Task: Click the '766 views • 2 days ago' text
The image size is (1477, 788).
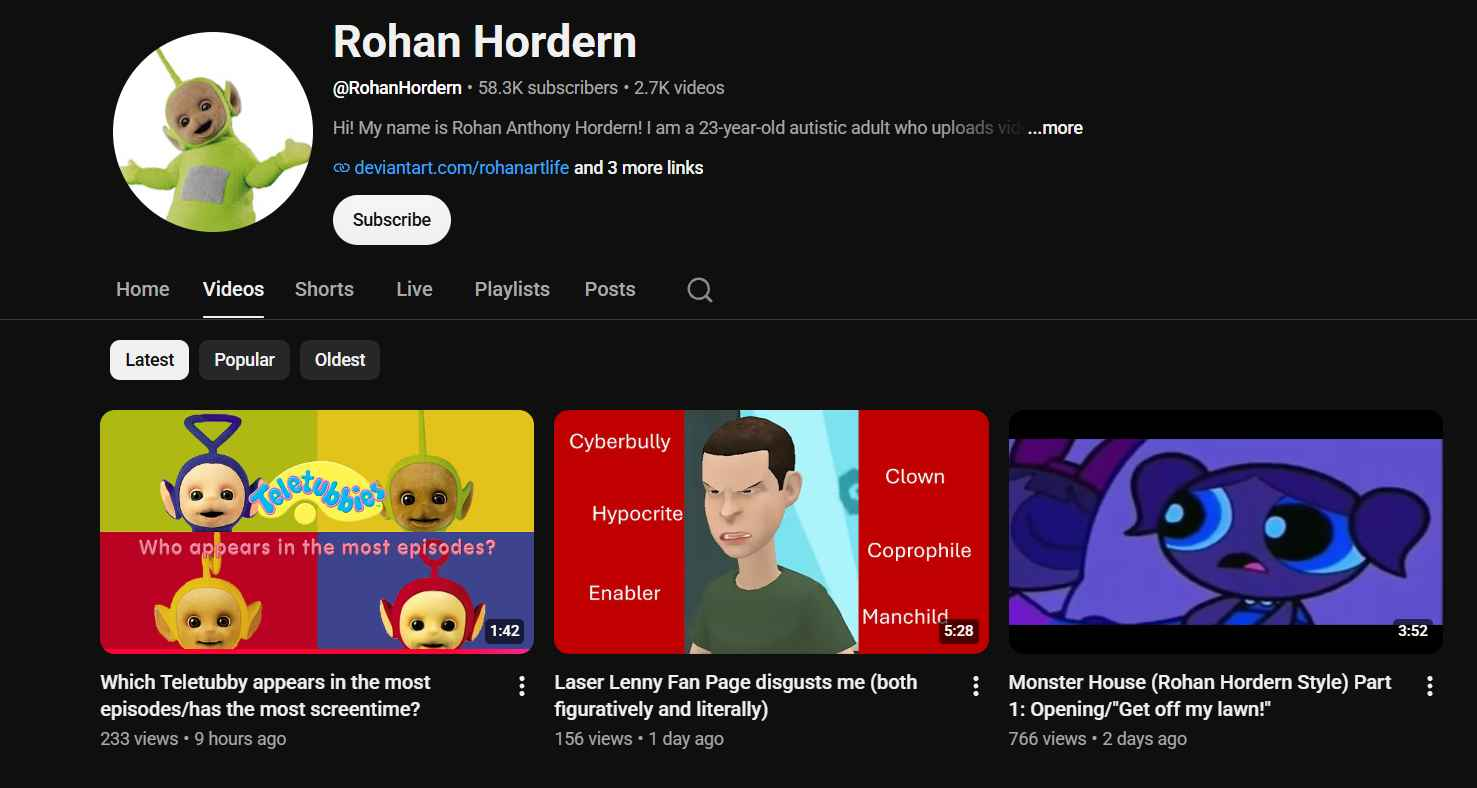Action: click(x=1098, y=739)
